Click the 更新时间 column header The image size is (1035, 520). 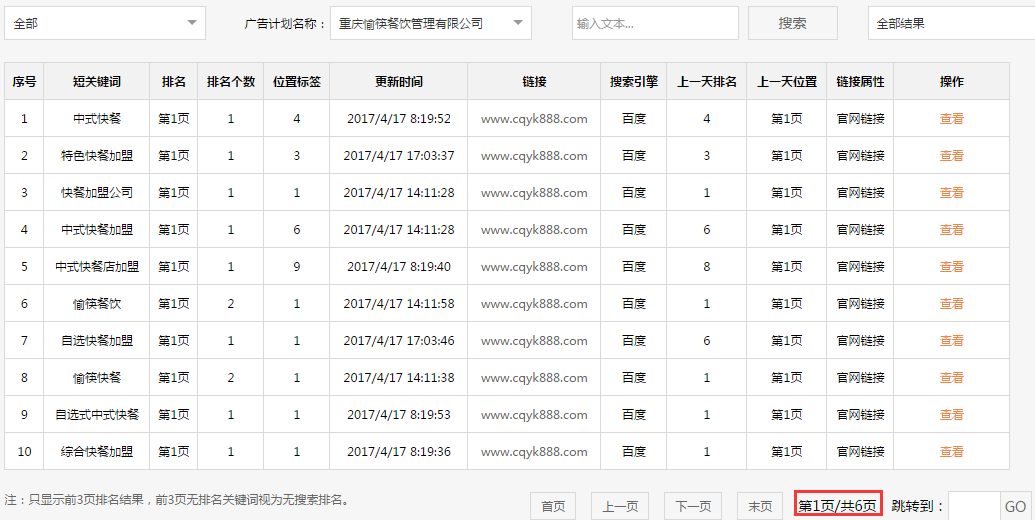click(x=398, y=82)
